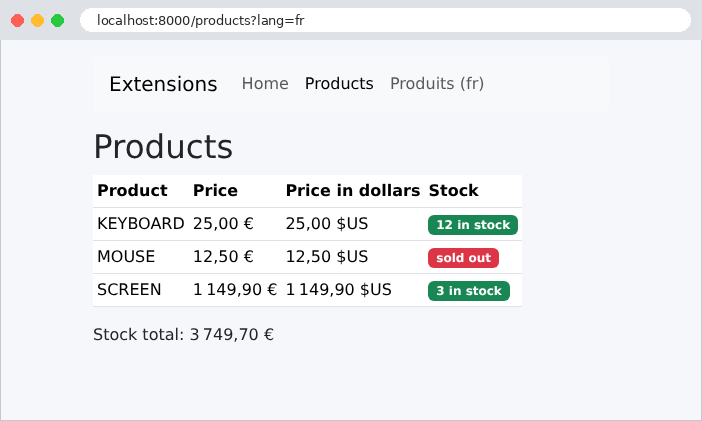The image size is (702, 421).
Task: Click the green maximize window button
Action: pos(57,21)
